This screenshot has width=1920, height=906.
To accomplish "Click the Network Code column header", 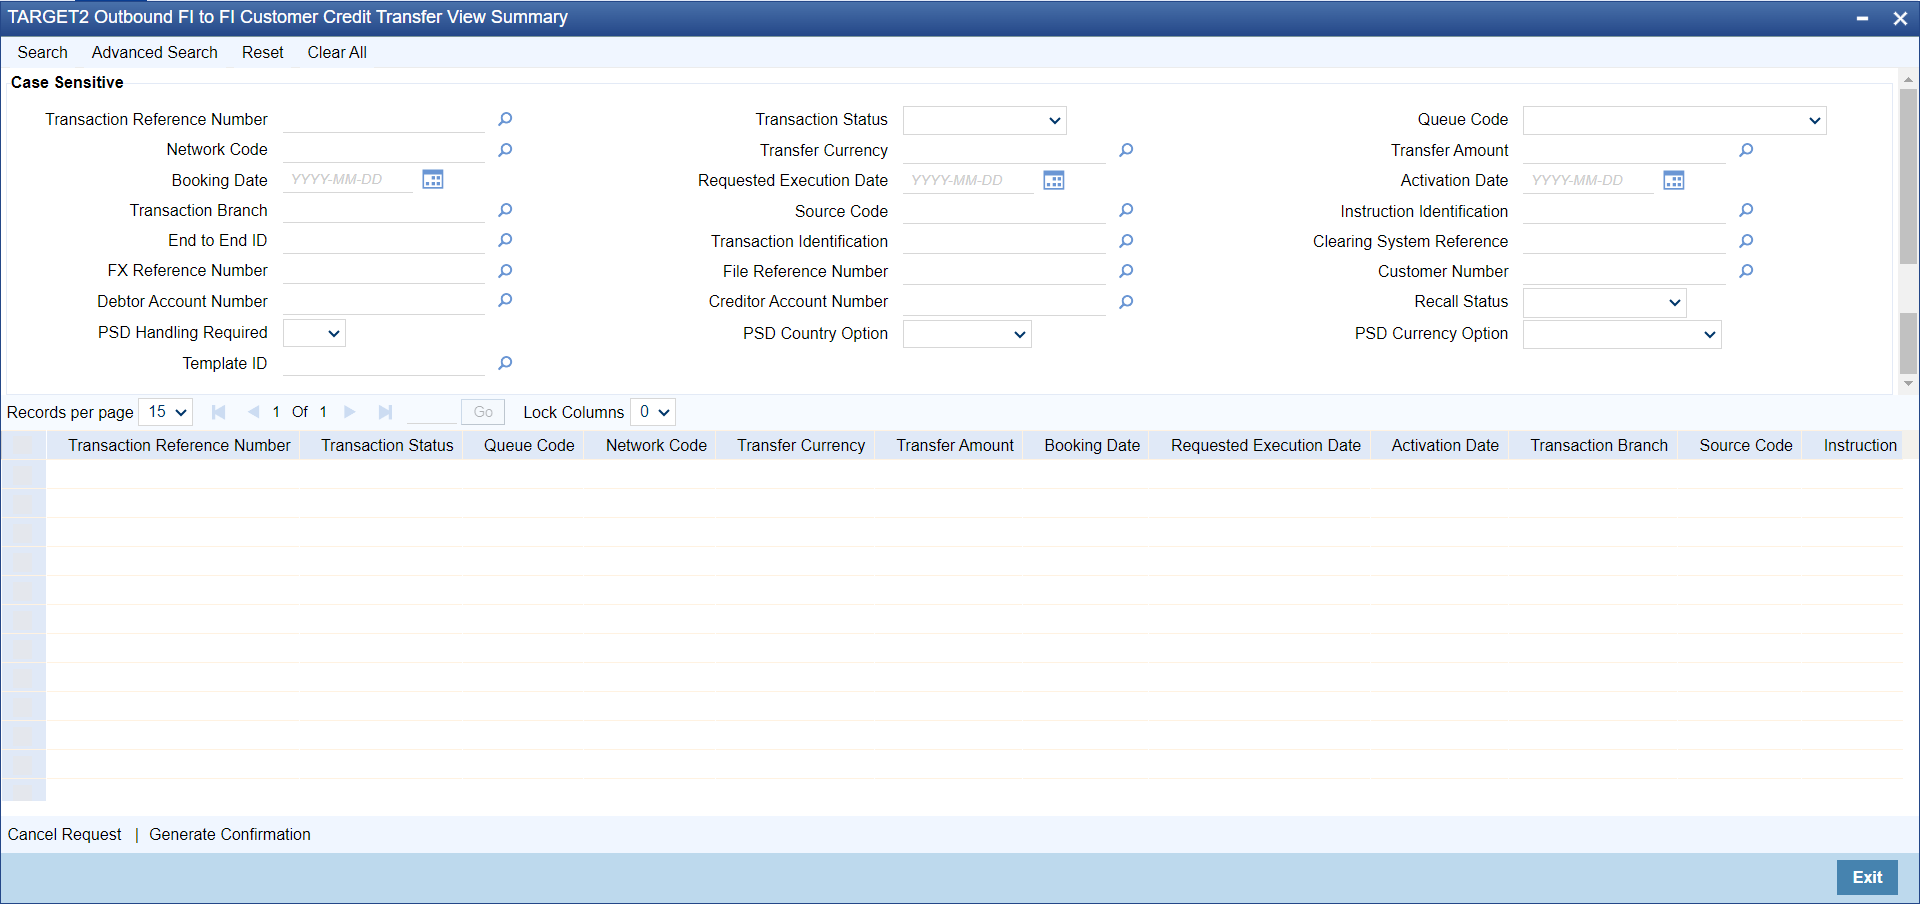I will pos(656,446).
